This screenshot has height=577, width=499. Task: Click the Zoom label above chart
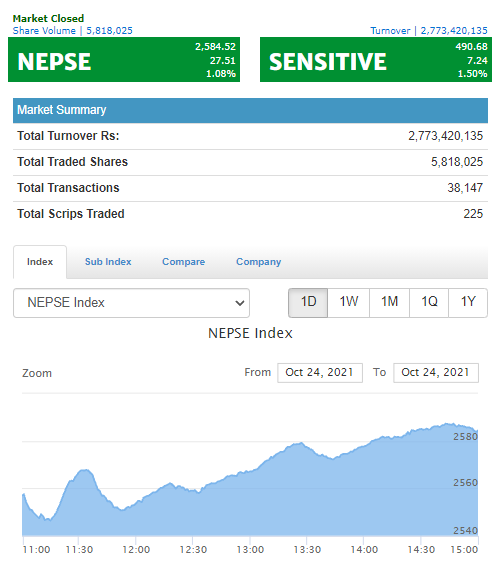pyautogui.click(x=37, y=373)
